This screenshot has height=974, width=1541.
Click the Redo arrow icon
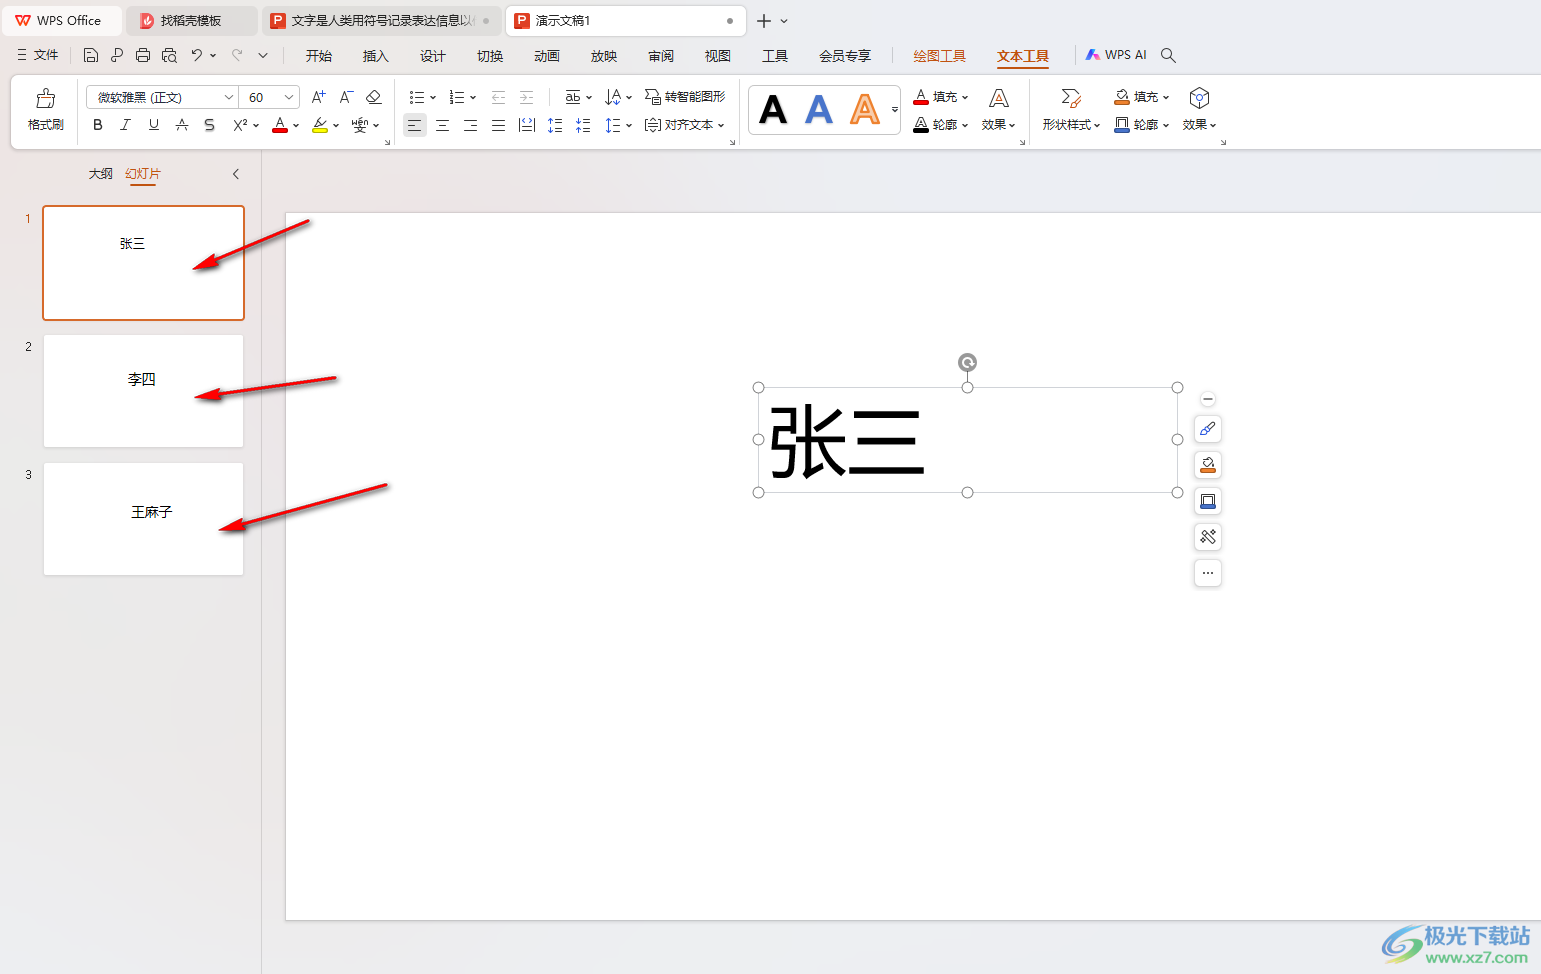(237, 56)
